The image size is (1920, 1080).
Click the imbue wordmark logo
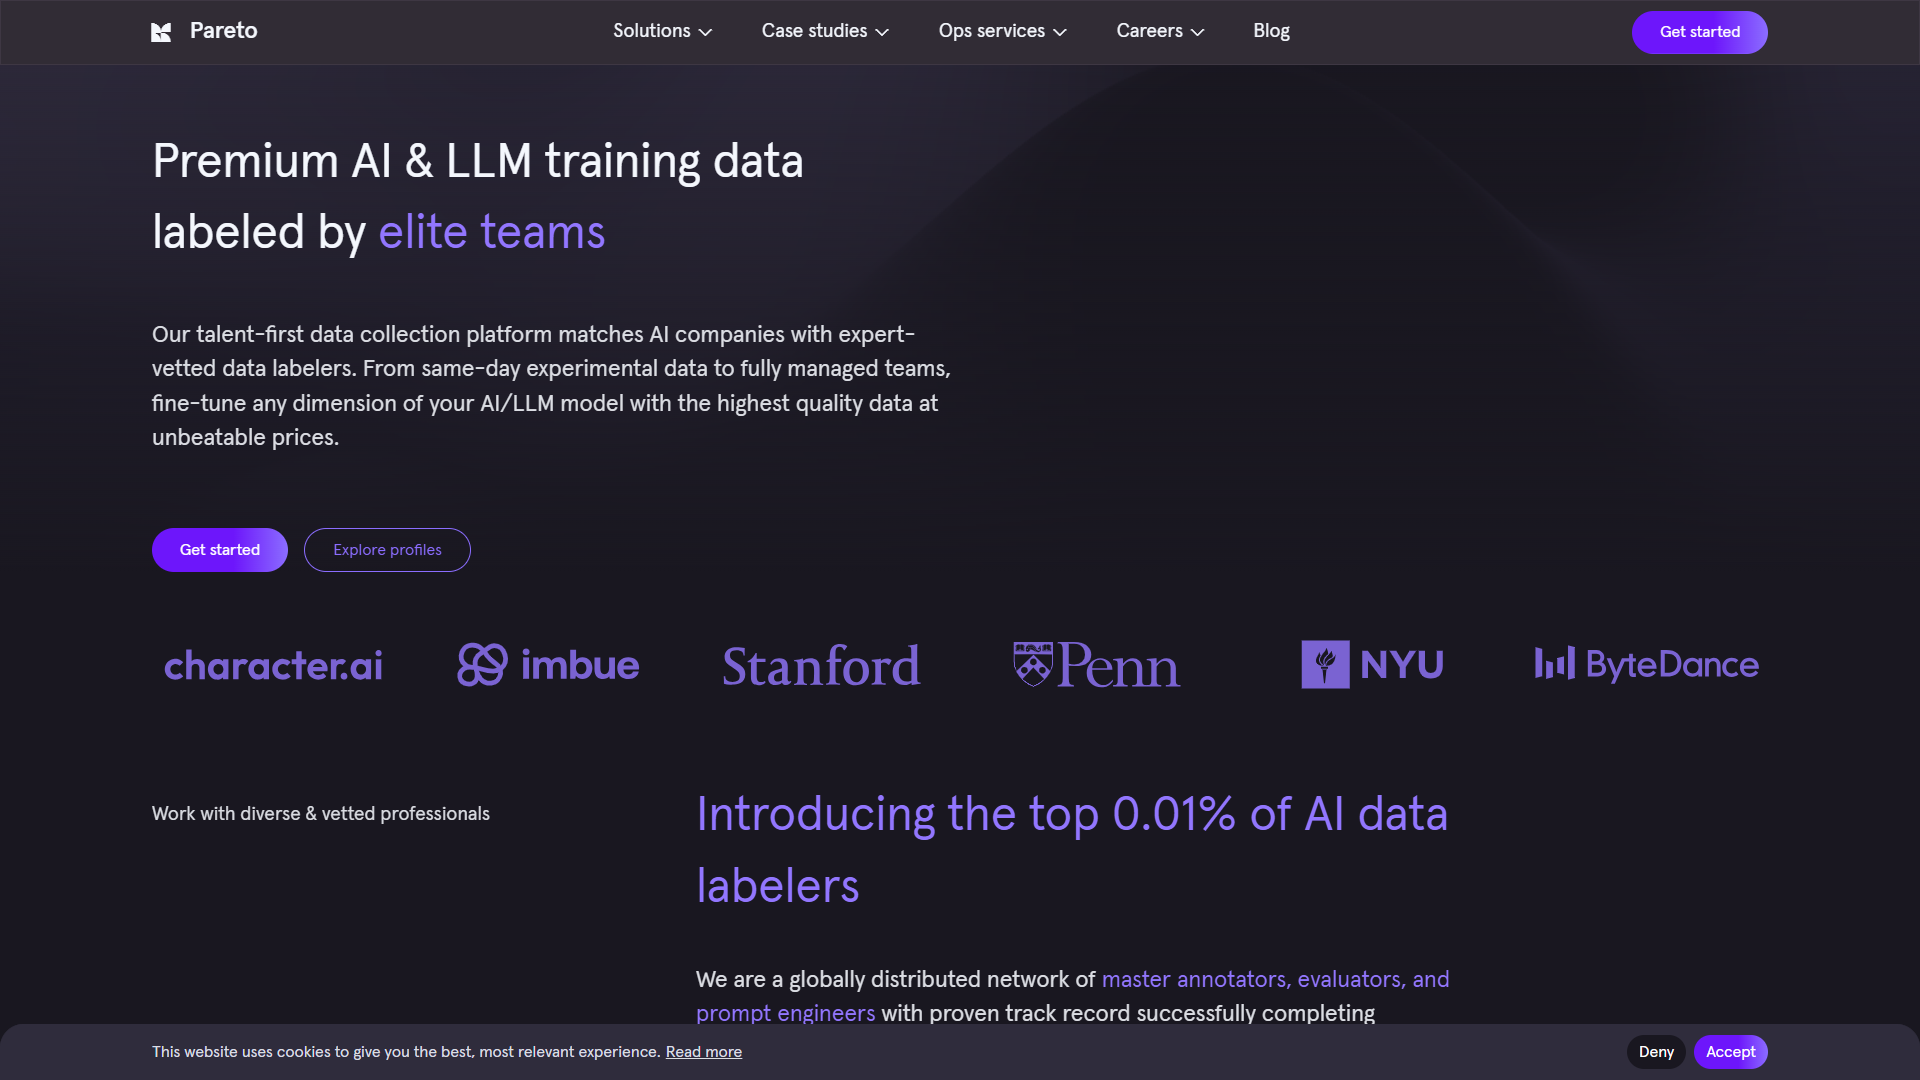578,664
